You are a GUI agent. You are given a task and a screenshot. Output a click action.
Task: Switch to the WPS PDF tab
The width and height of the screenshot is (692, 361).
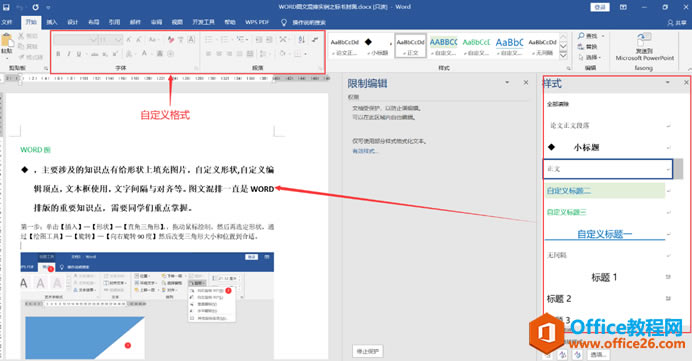pos(257,22)
